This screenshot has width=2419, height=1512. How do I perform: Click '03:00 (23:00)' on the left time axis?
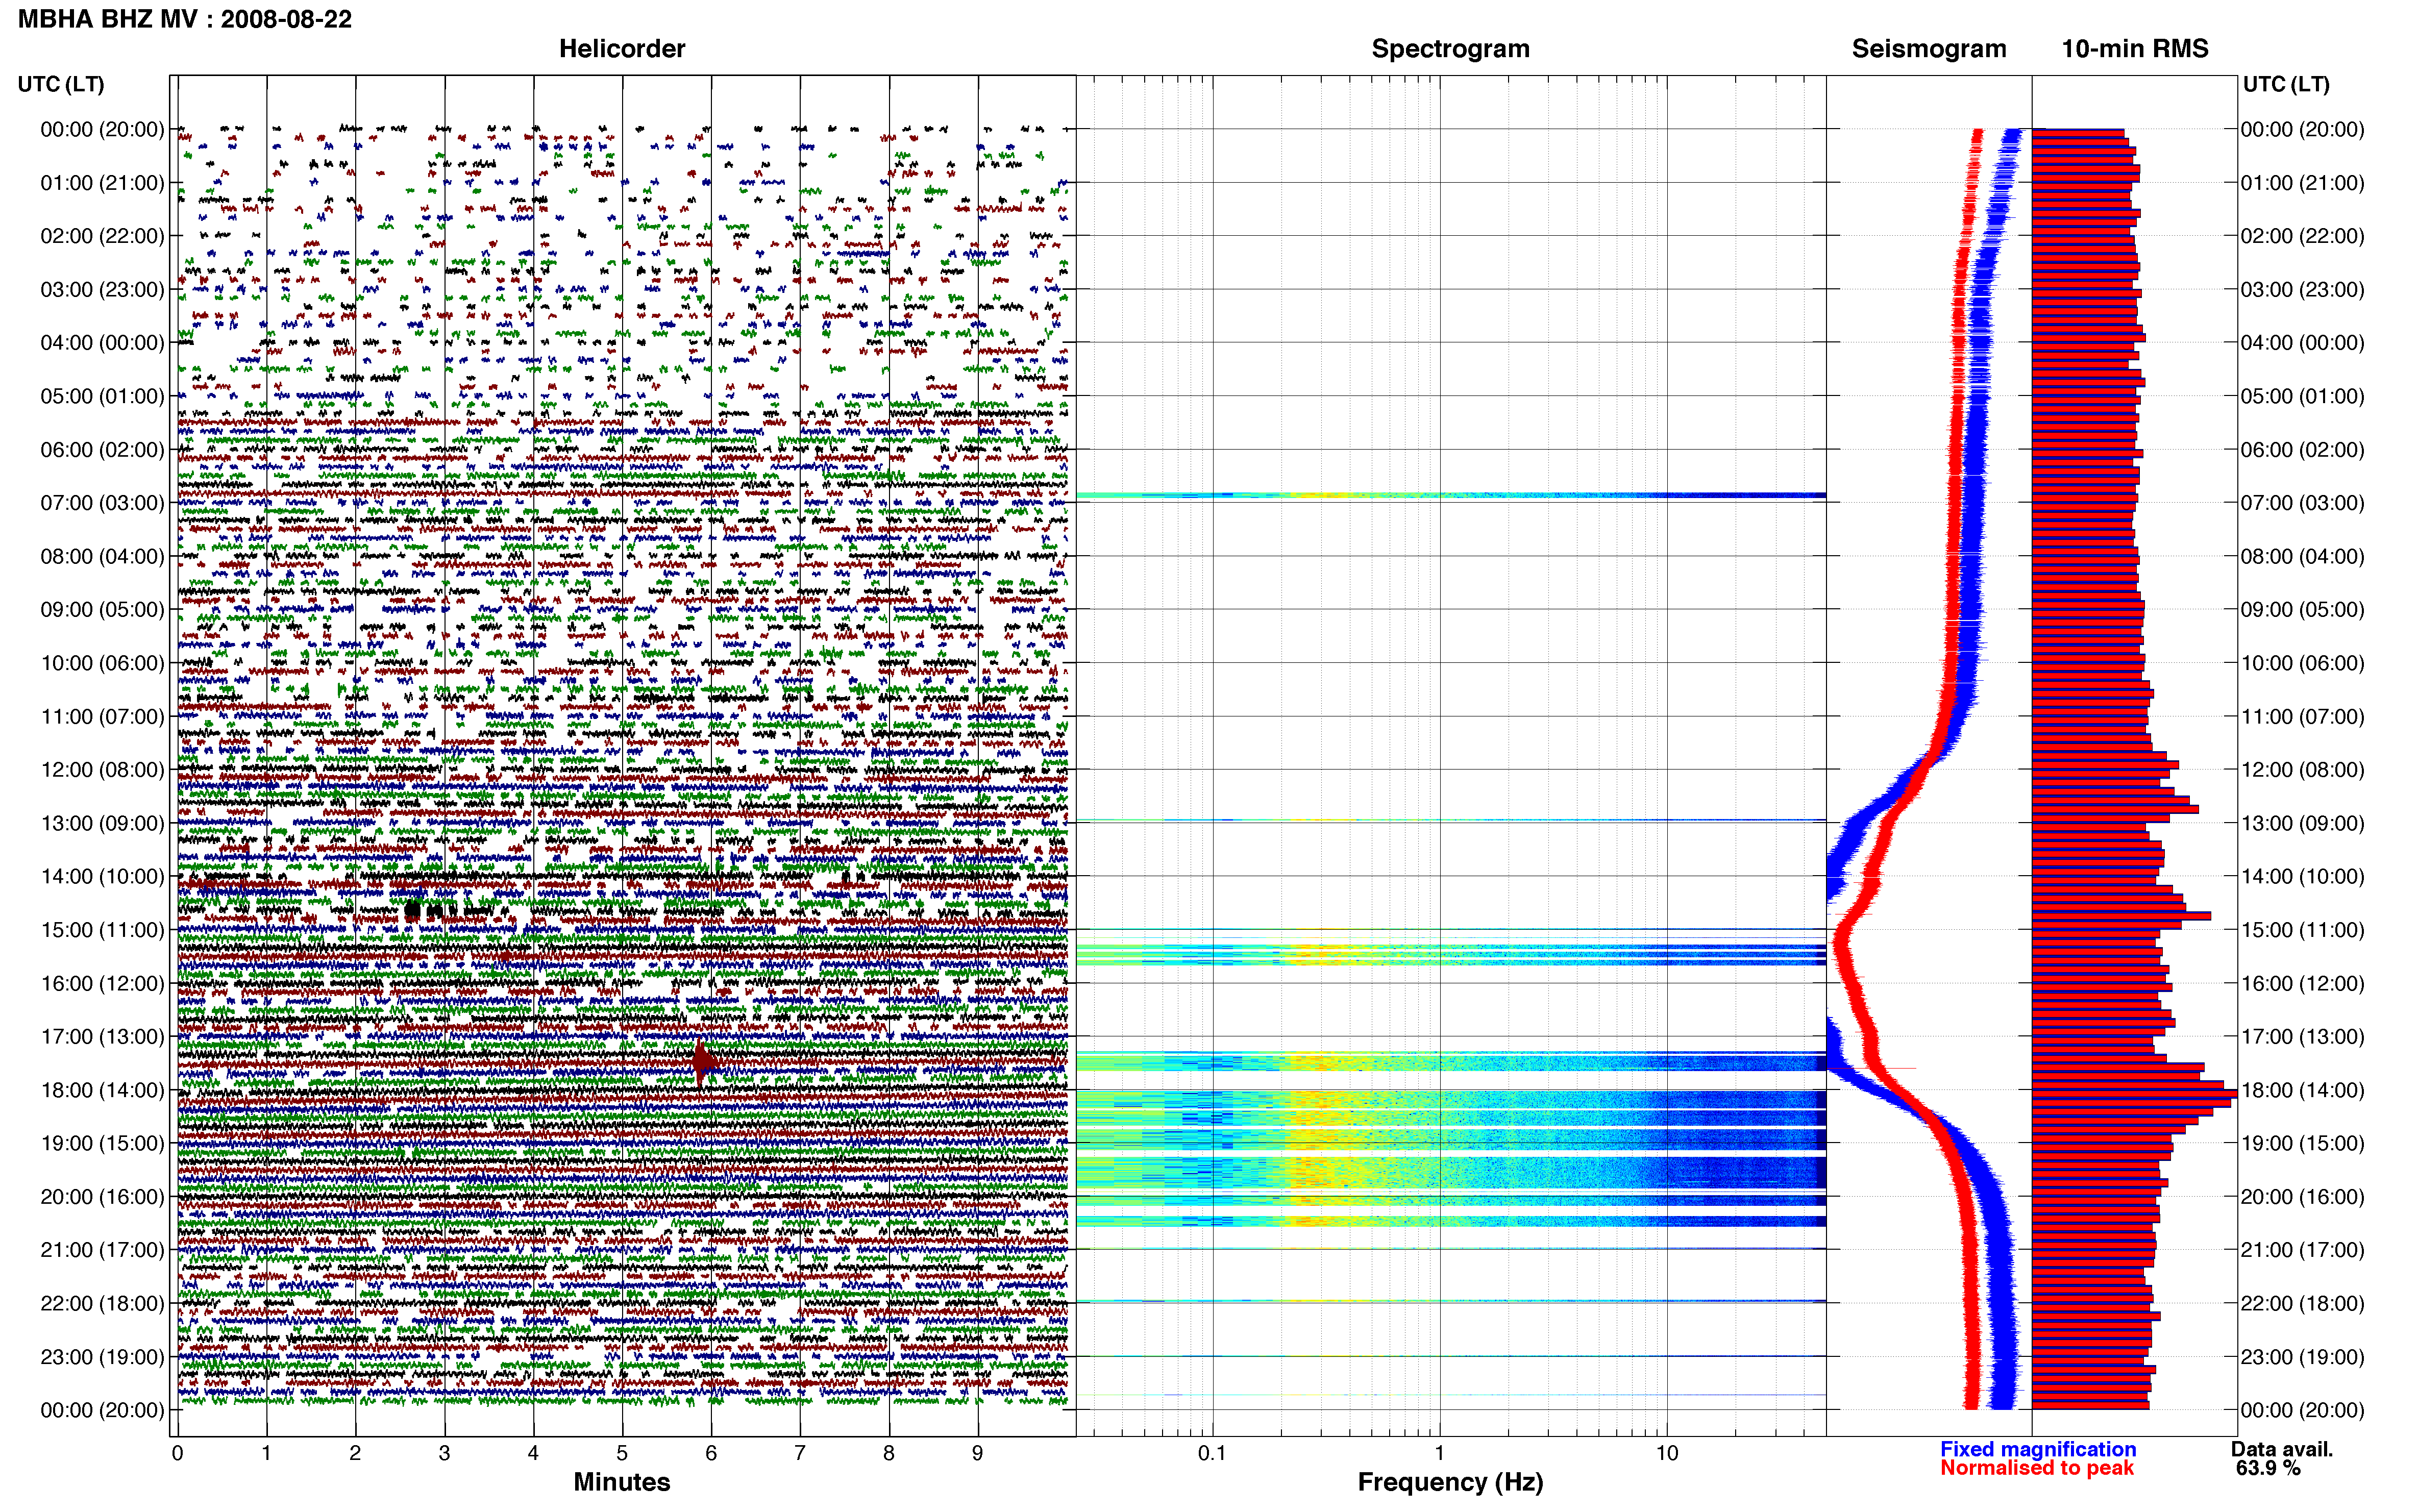tap(102, 289)
